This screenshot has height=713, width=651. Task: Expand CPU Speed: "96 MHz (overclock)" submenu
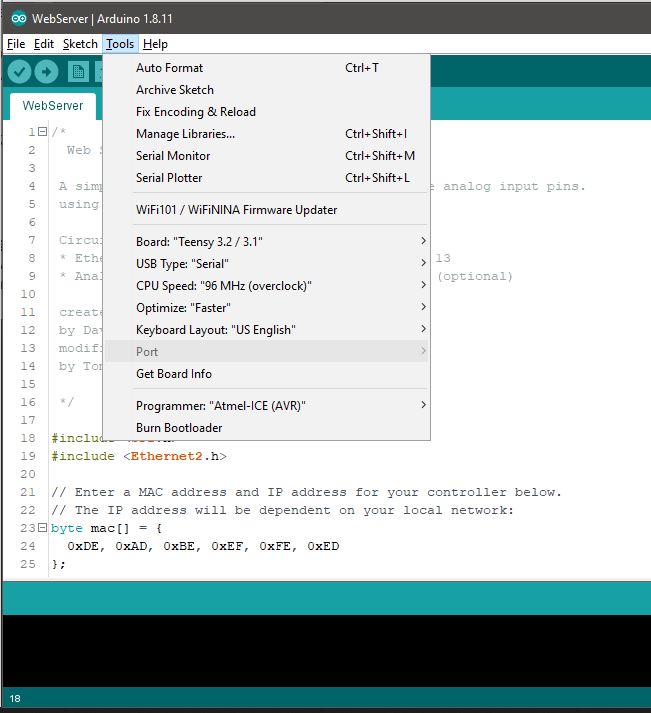[267, 286]
